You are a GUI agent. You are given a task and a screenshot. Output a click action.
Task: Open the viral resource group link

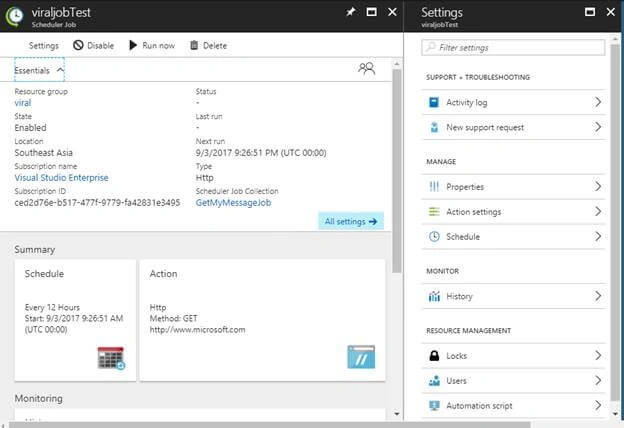[23, 103]
